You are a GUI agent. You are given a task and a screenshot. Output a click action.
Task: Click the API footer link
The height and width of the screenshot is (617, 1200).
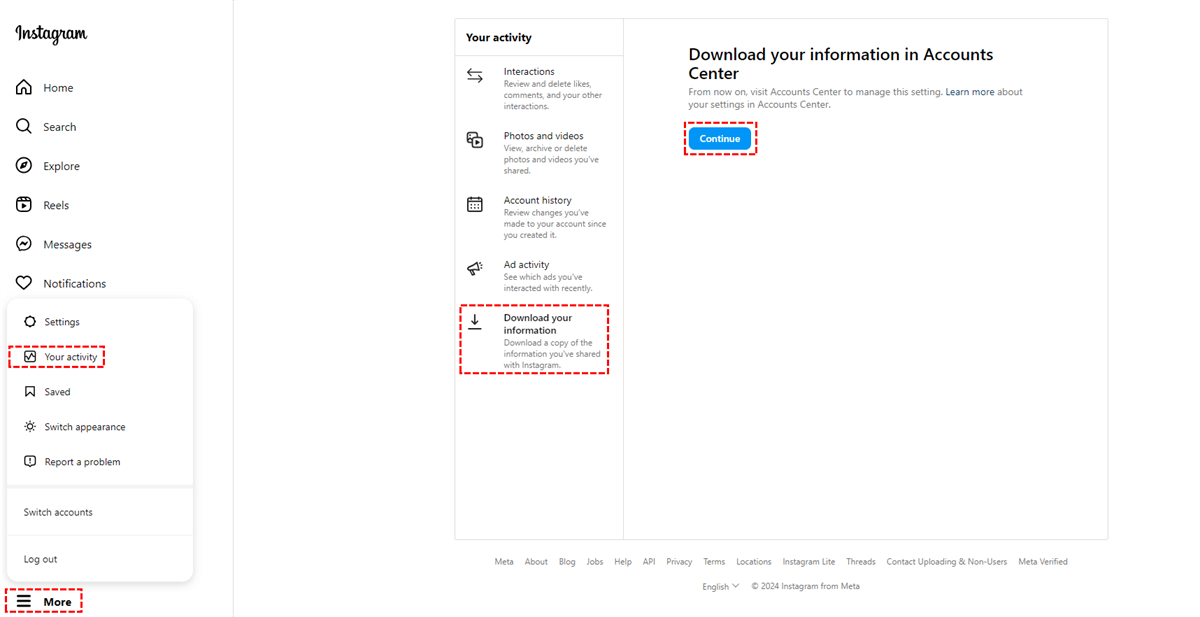(x=649, y=562)
